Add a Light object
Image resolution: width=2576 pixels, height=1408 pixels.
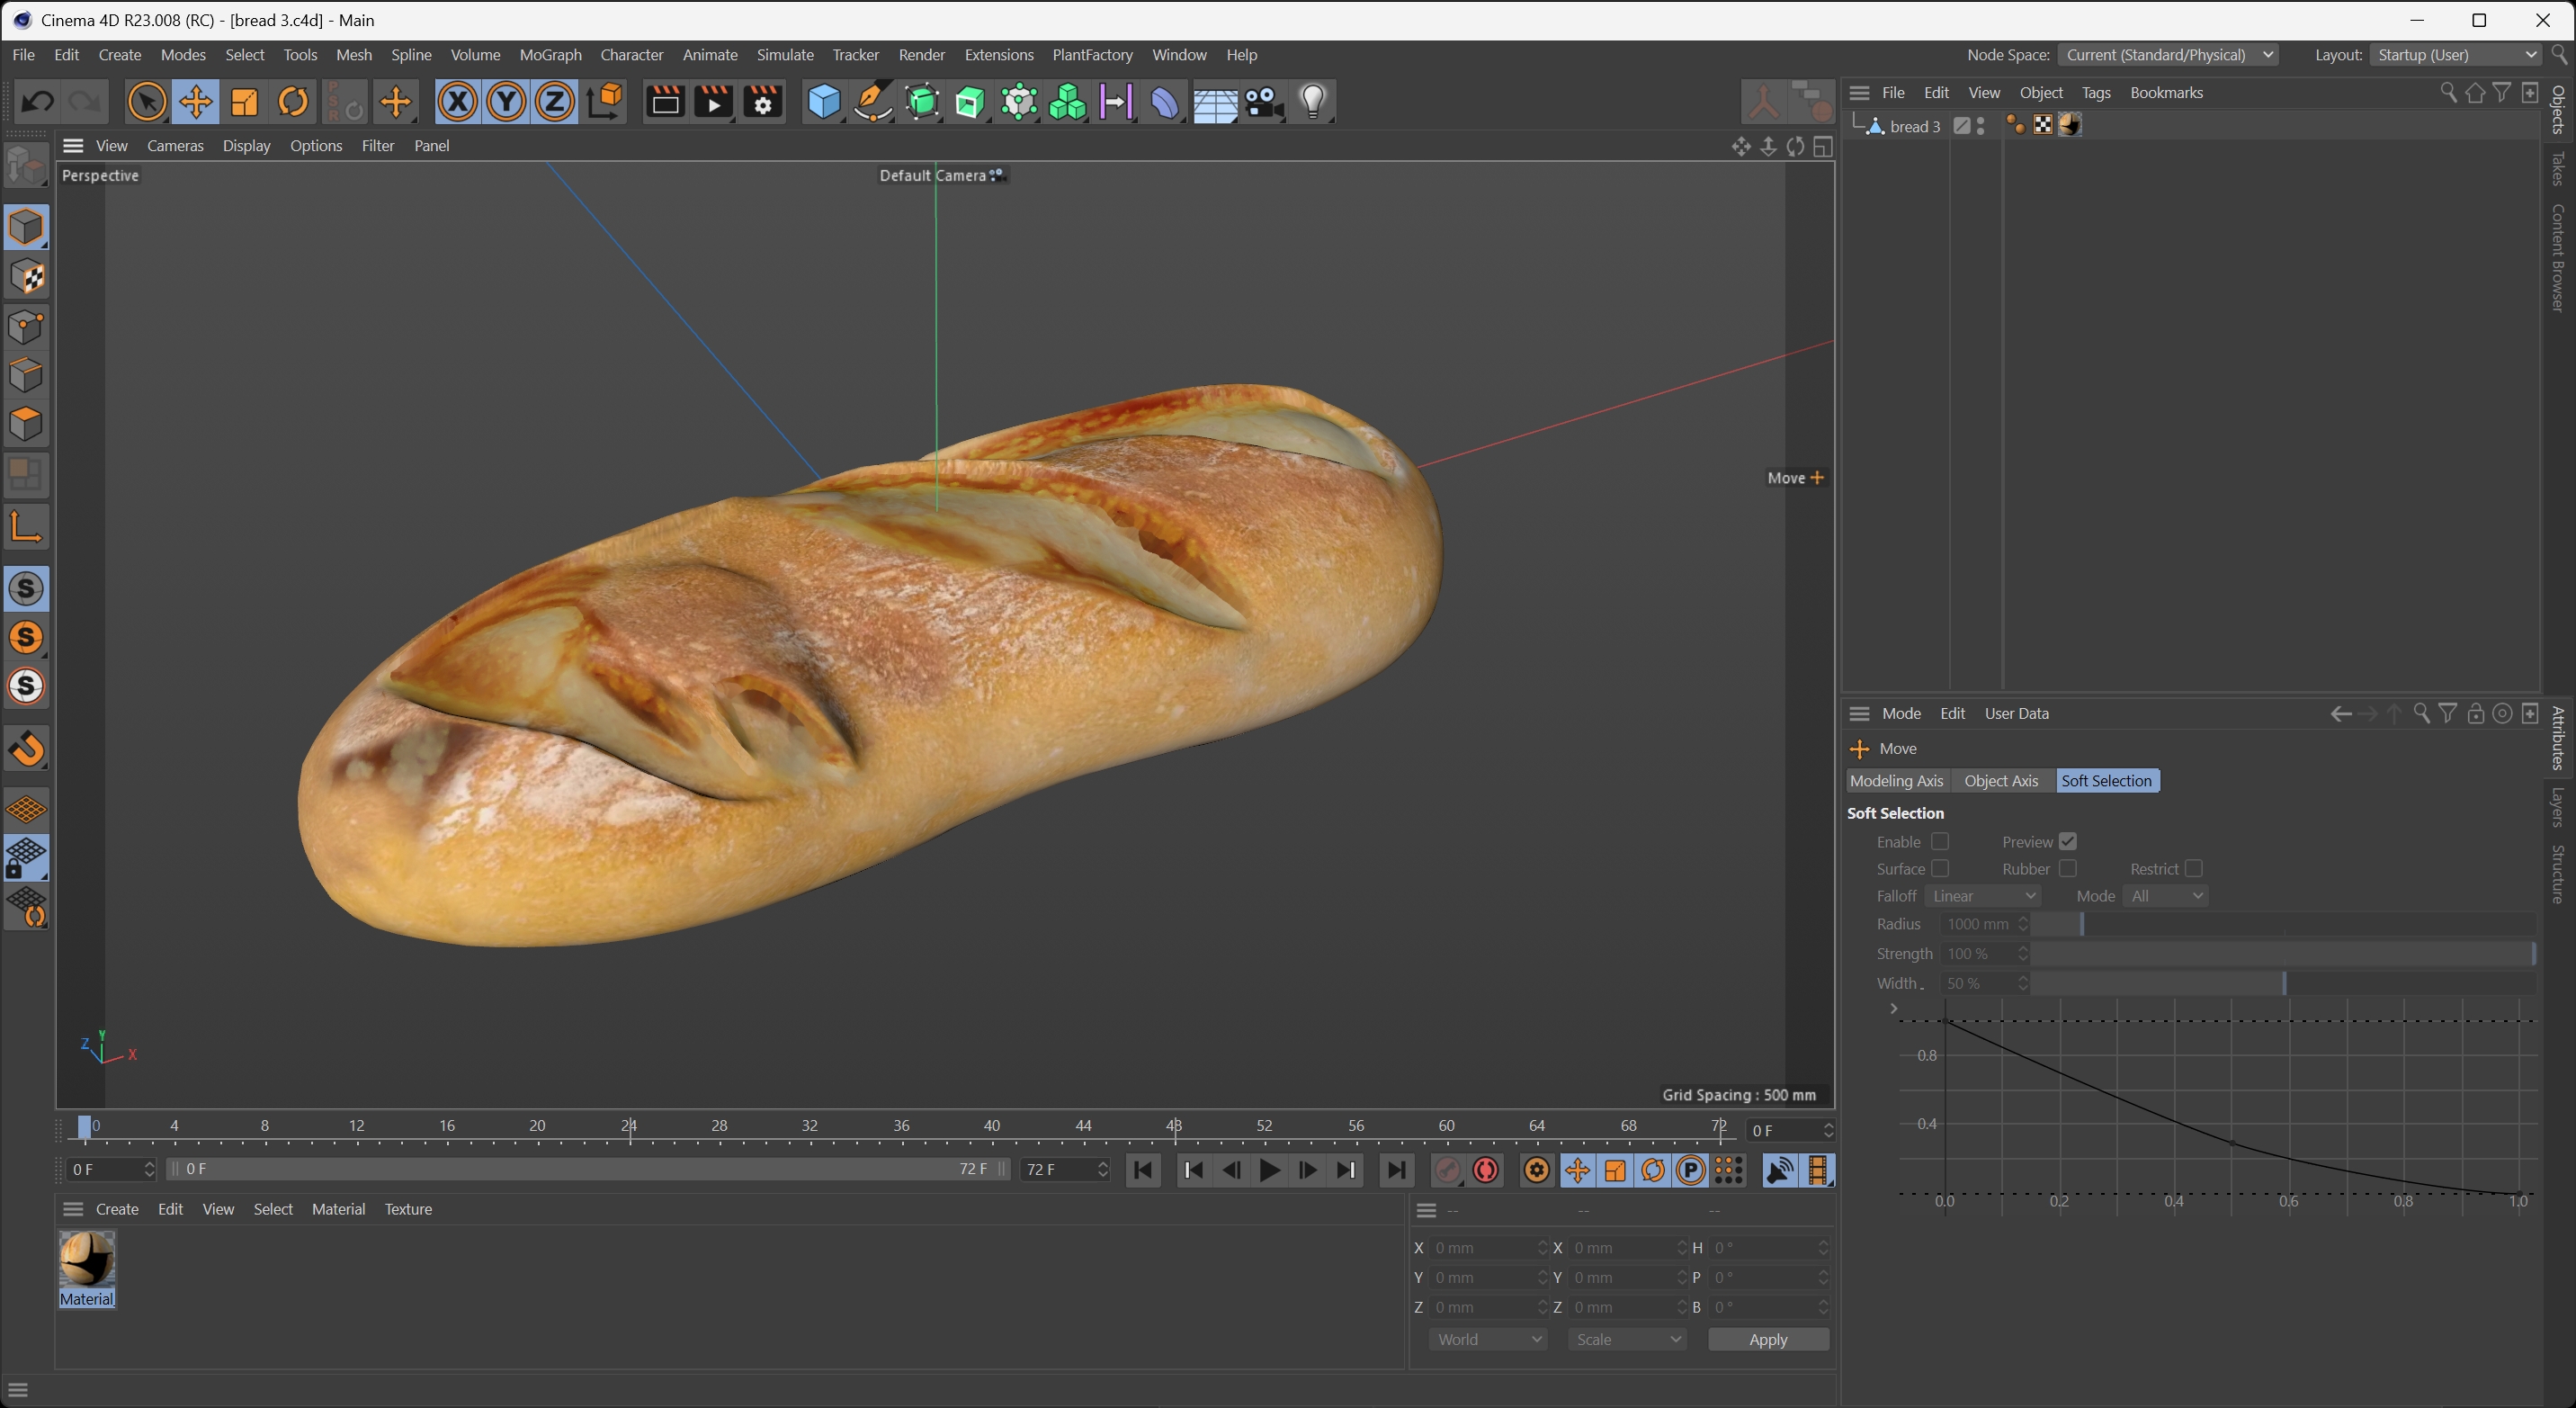pos(1312,102)
